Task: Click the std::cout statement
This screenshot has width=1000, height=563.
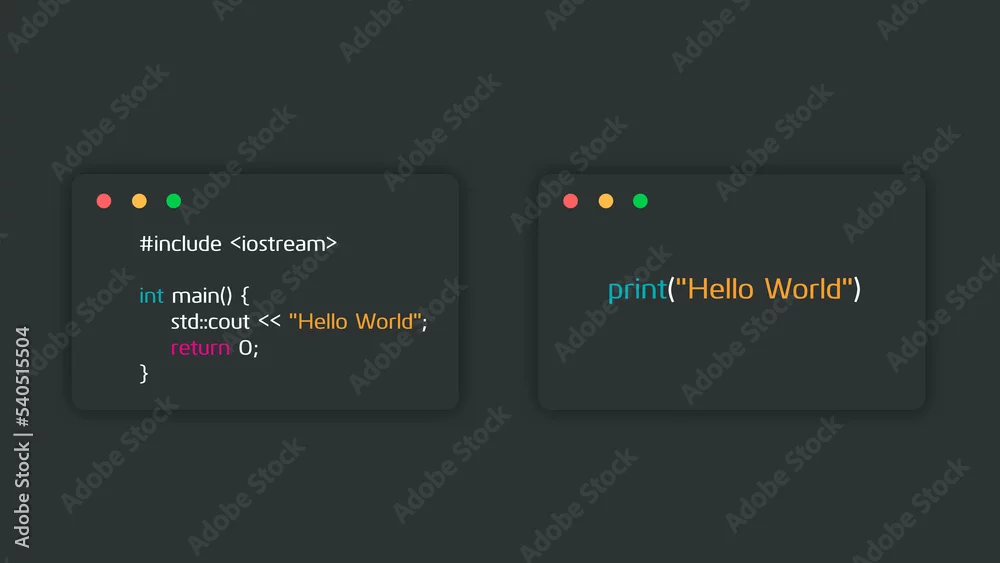Action: (x=210, y=321)
